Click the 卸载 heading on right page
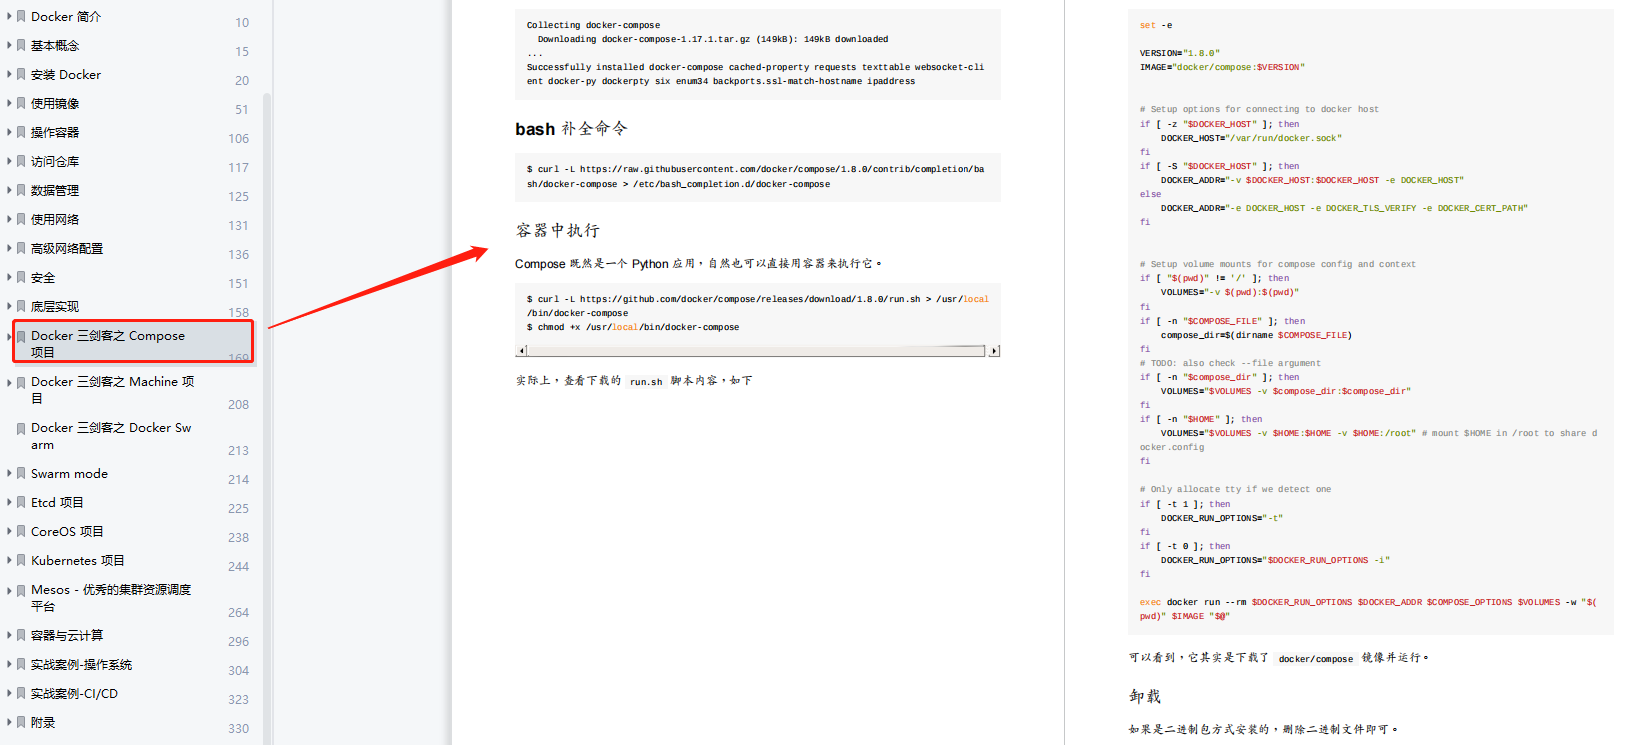This screenshot has height=745, width=1645. point(1145,697)
